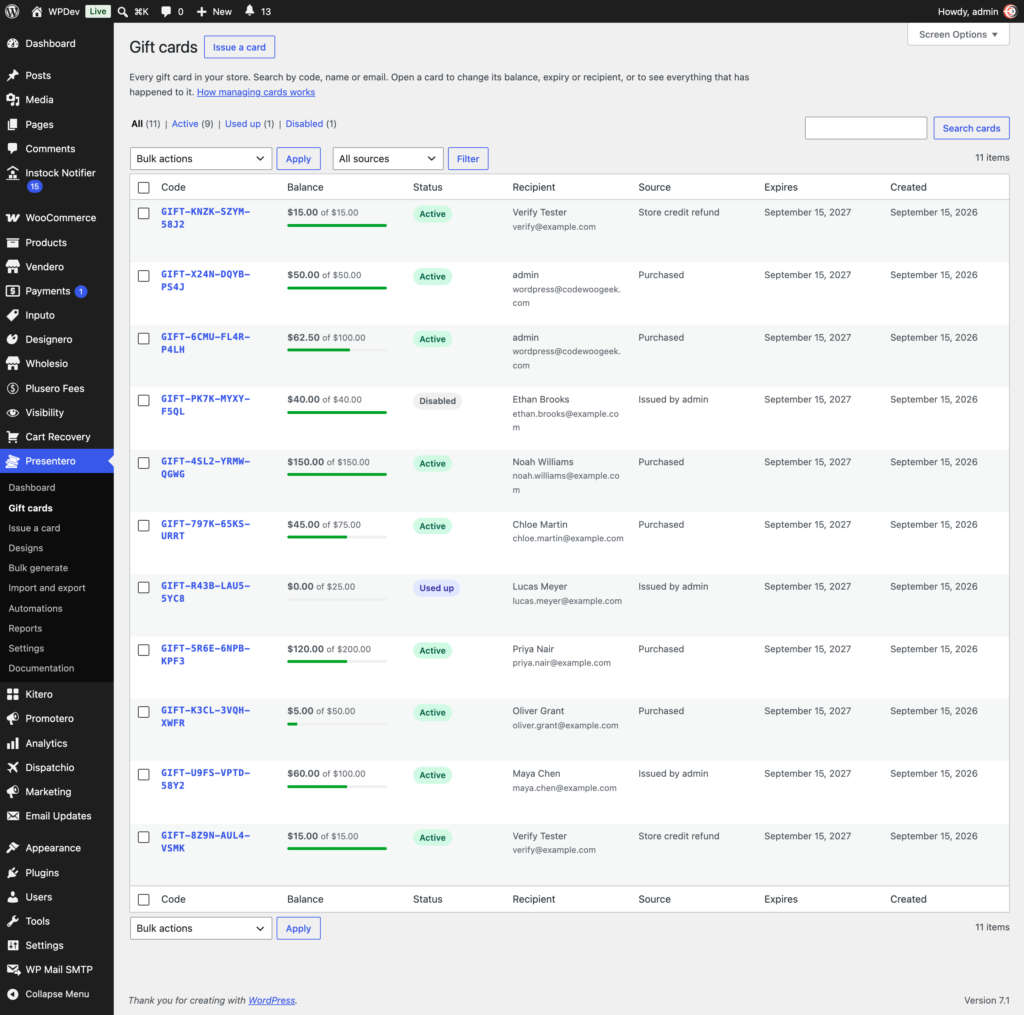Viewport: 1024px width, 1015px height.
Task: Click the Vendero store icon
Action: click(12, 267)
